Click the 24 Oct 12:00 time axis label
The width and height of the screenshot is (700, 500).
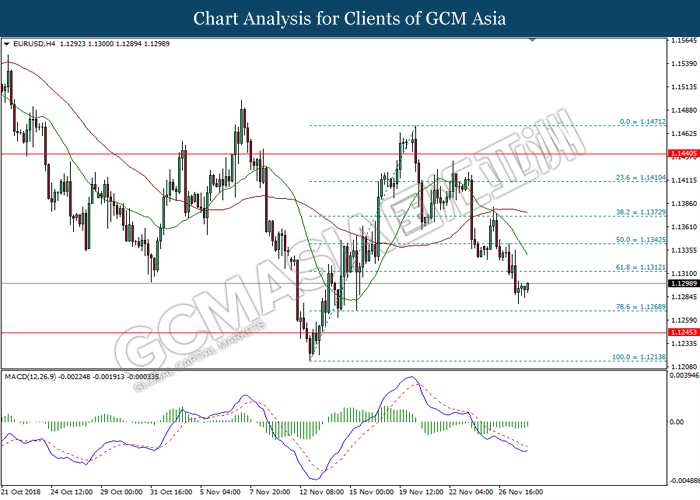[71, 492]
